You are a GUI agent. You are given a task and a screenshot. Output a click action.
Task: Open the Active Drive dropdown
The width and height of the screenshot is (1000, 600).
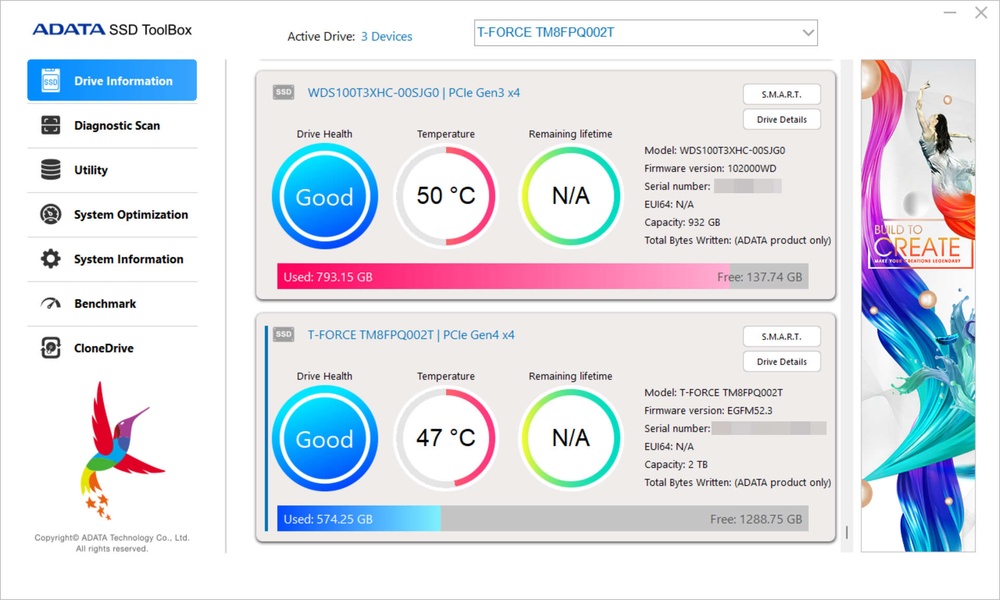pos(807,33)
